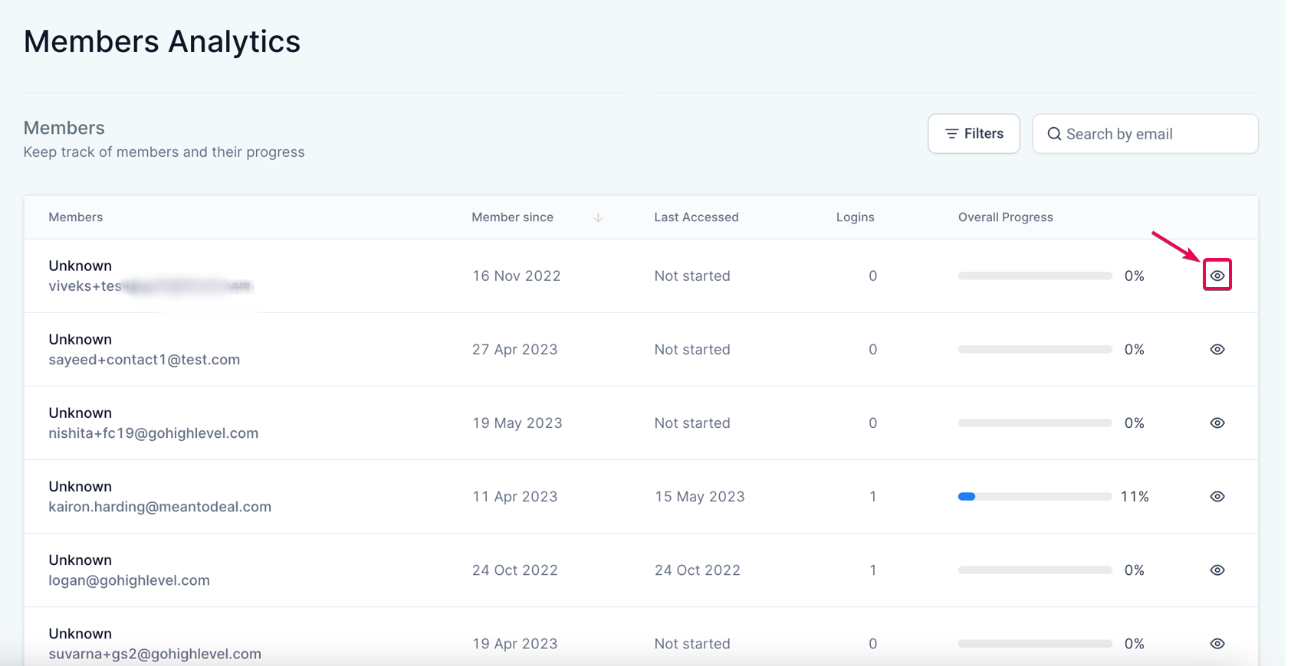
Task: Click the magnifier icon in search box
Action: [1054, 134]
